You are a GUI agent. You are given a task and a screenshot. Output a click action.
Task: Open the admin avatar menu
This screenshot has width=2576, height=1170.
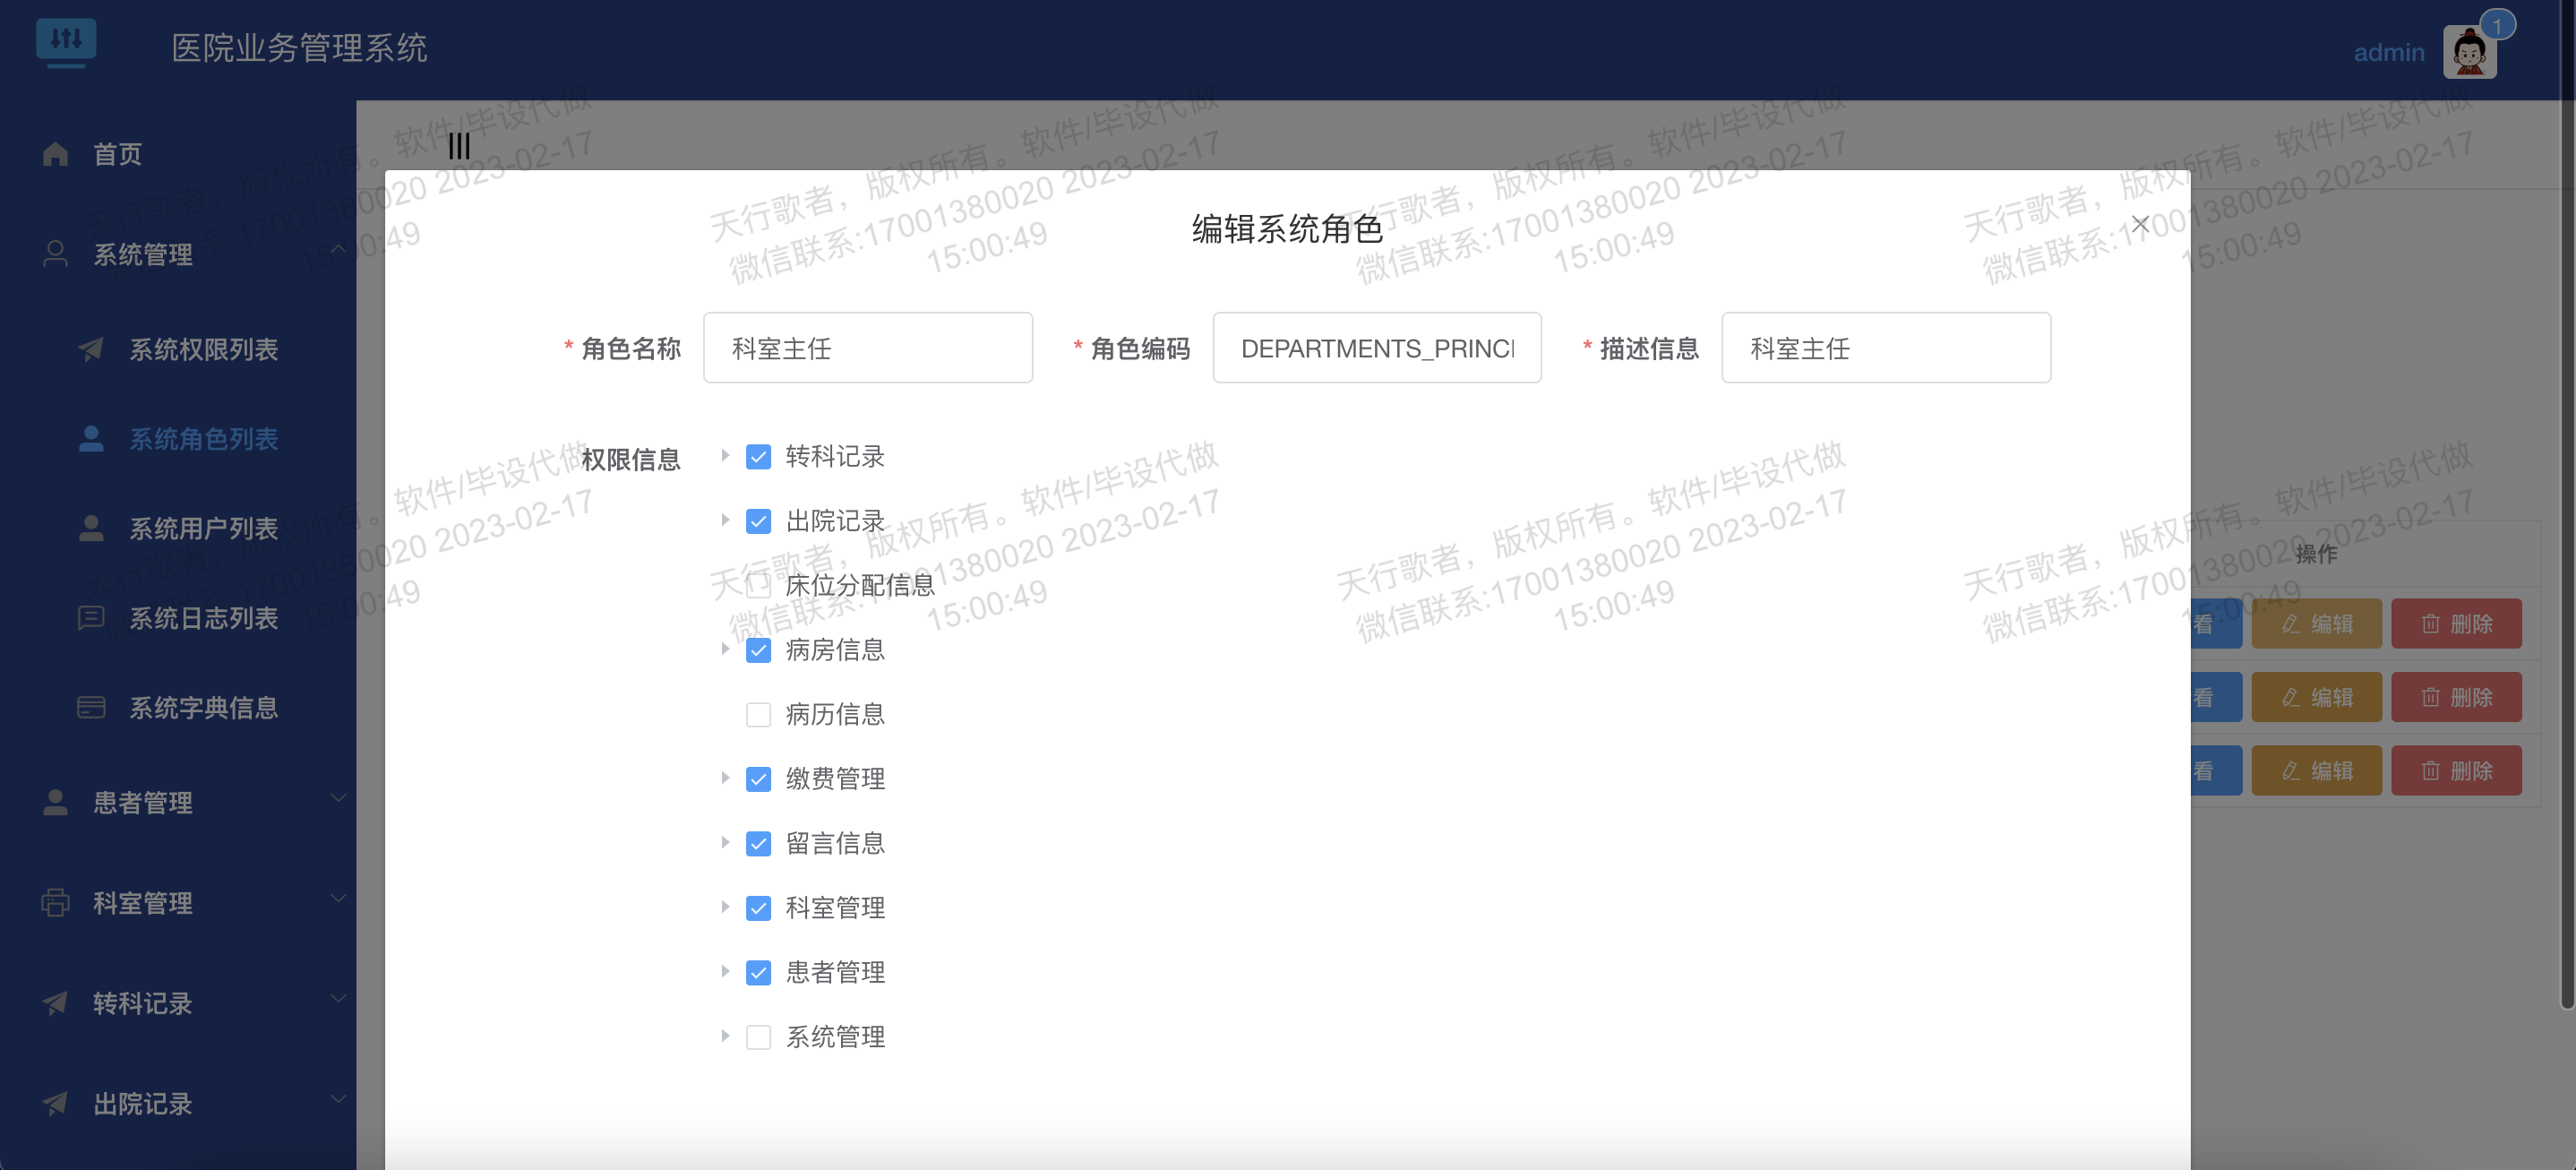2469,52
